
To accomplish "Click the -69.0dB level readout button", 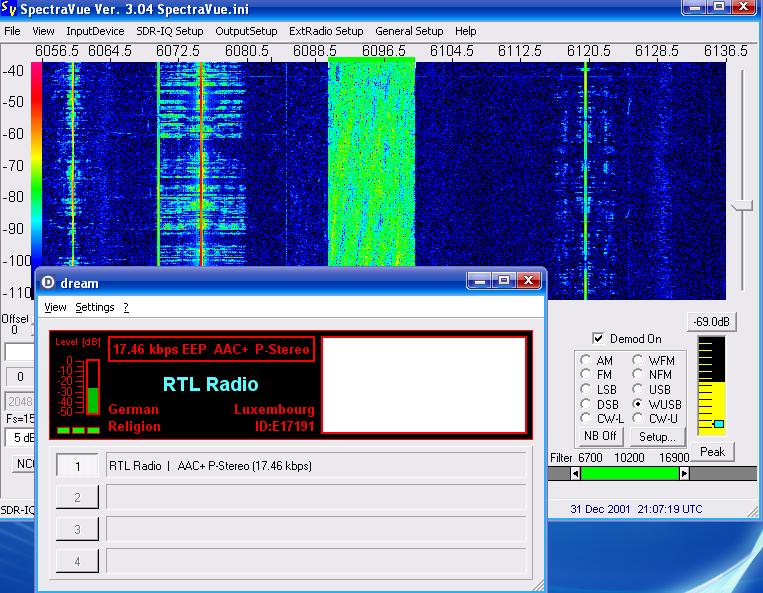I will click(x=711, y=322).
